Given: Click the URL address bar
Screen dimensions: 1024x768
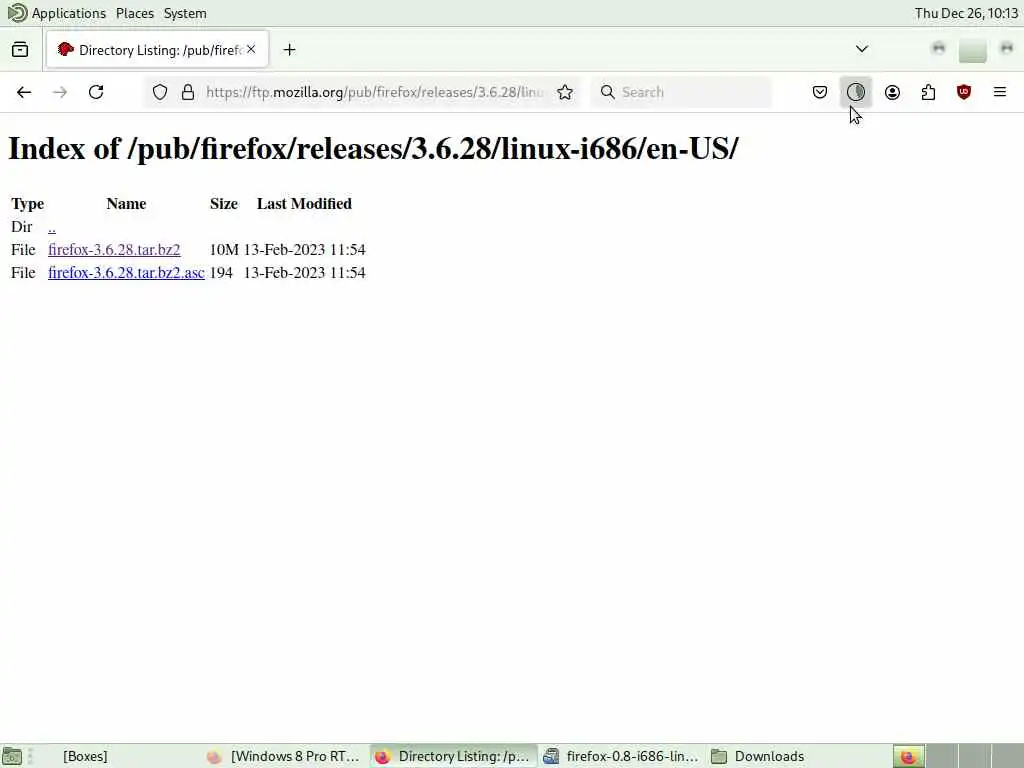Looking at the screenshot, I should coord(374,92).
